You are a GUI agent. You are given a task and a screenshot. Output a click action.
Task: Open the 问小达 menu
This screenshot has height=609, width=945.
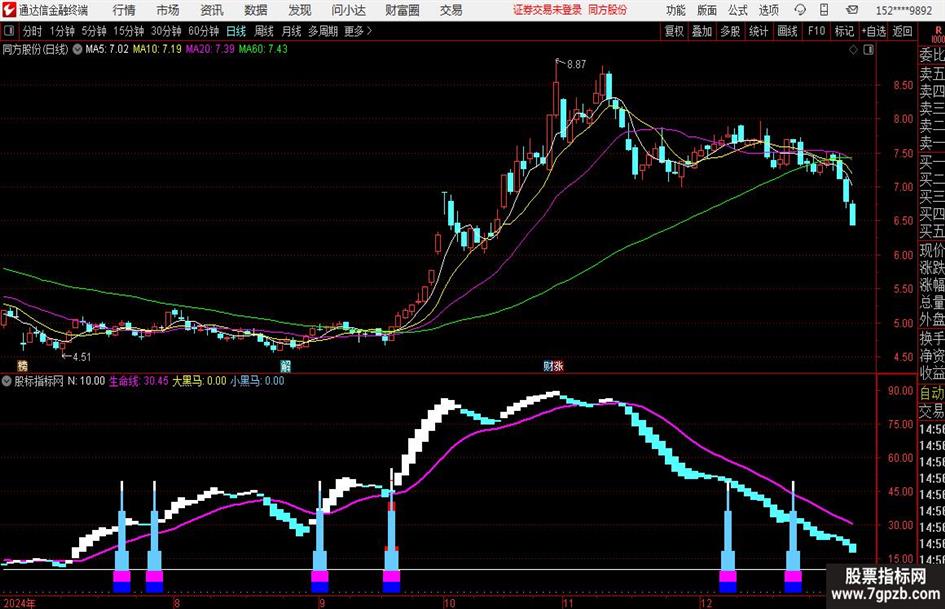[348, 10]
